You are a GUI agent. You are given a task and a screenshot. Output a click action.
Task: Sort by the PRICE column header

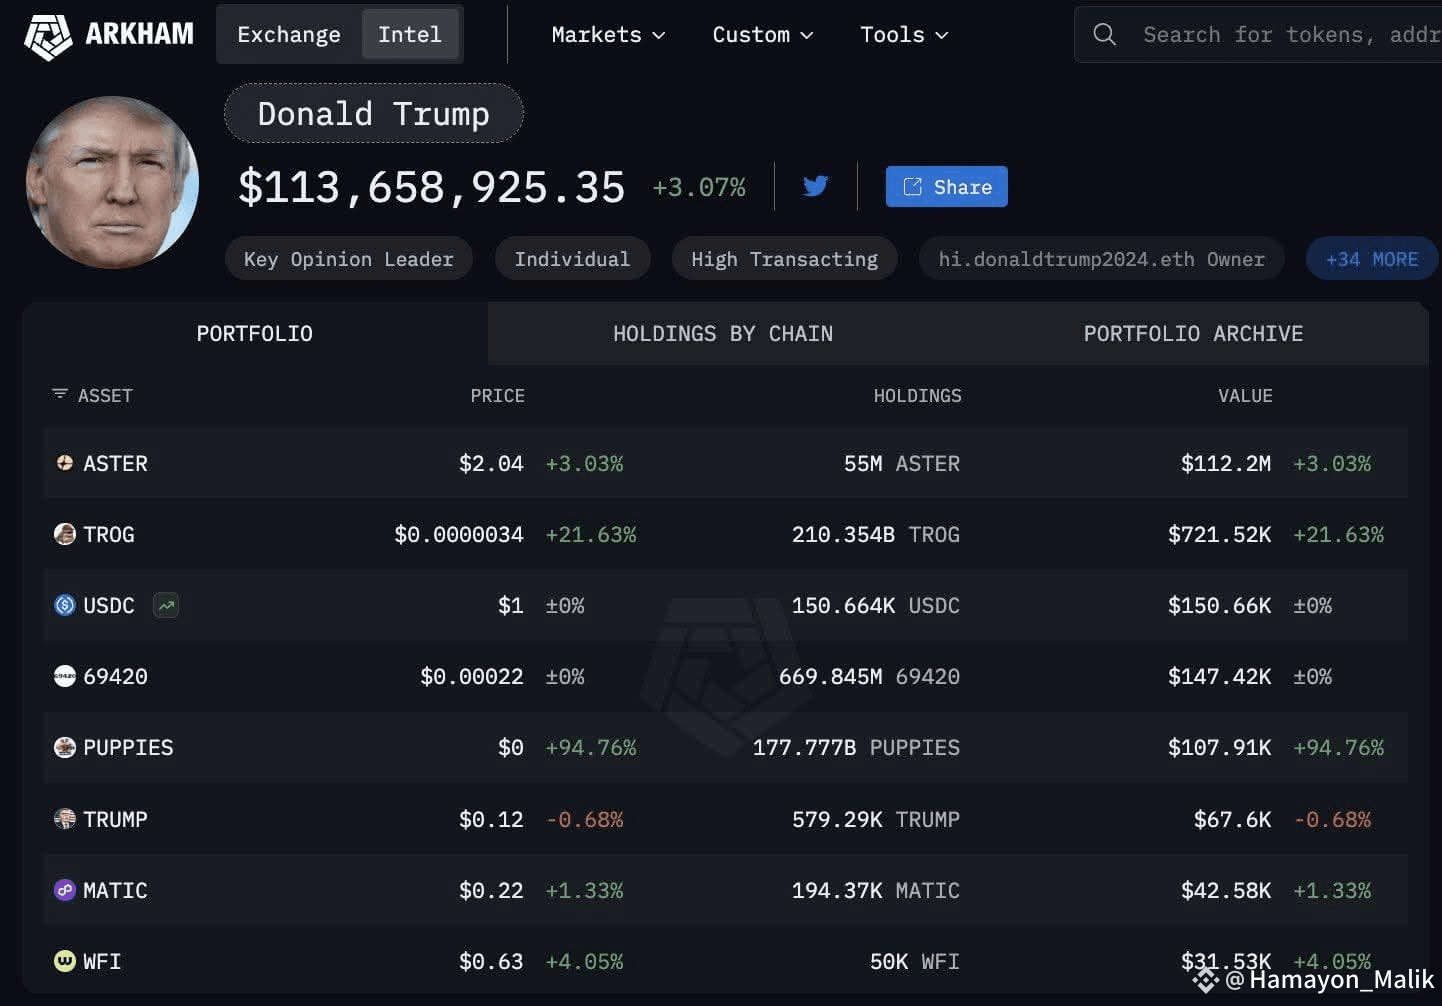point(497,395)
